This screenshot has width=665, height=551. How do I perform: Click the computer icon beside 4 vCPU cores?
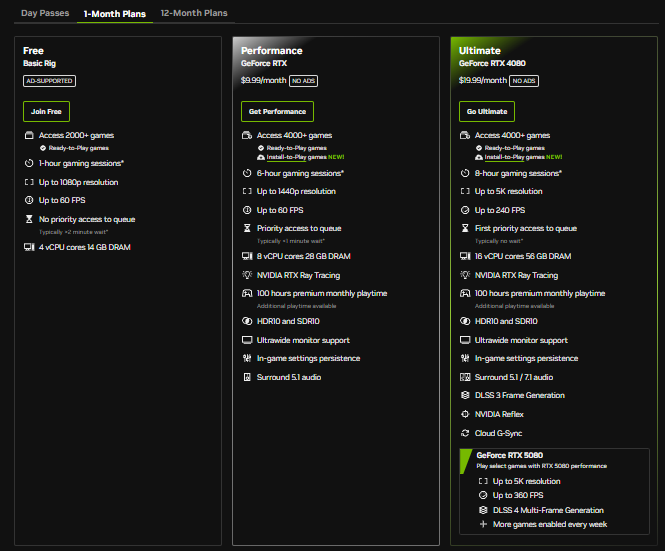(x=29, y=247)
